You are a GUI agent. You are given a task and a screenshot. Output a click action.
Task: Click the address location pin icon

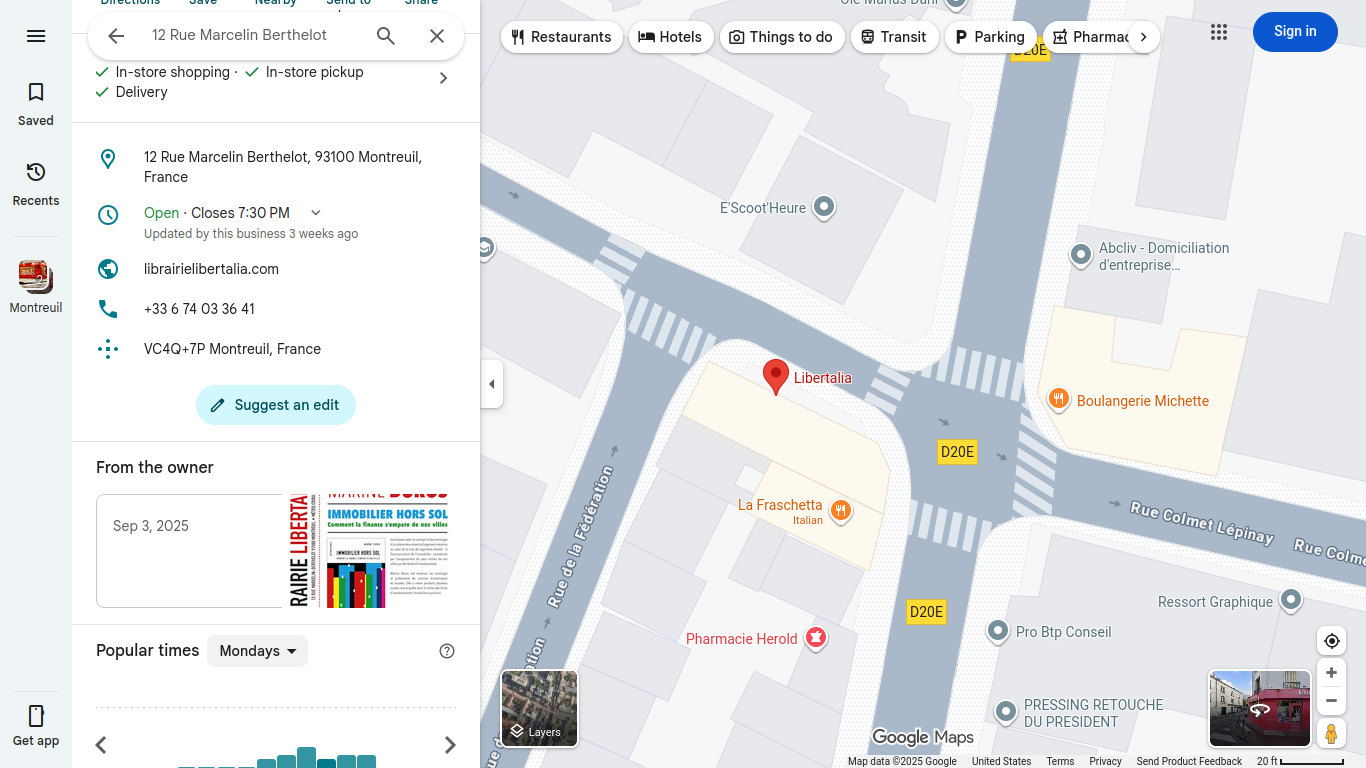coord(108,159)
